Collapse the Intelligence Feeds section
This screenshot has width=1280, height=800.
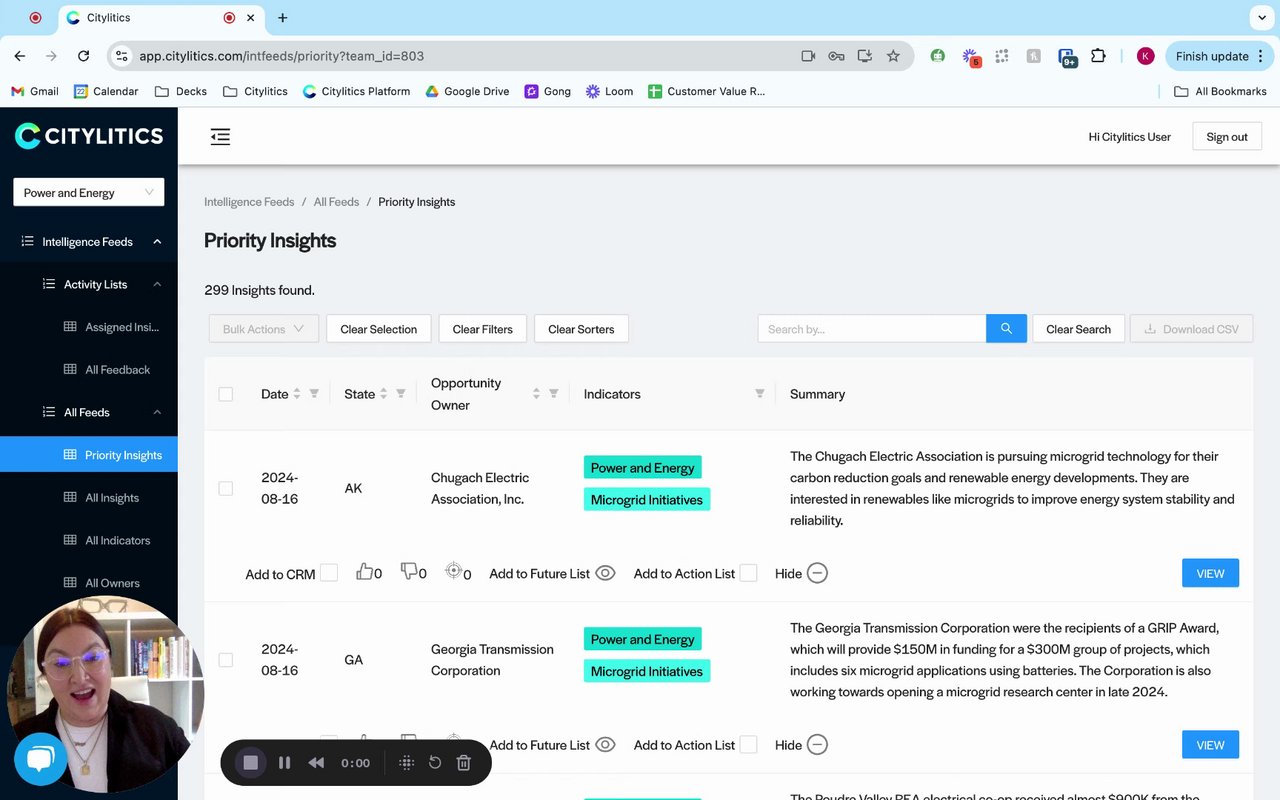click(157, 242)
